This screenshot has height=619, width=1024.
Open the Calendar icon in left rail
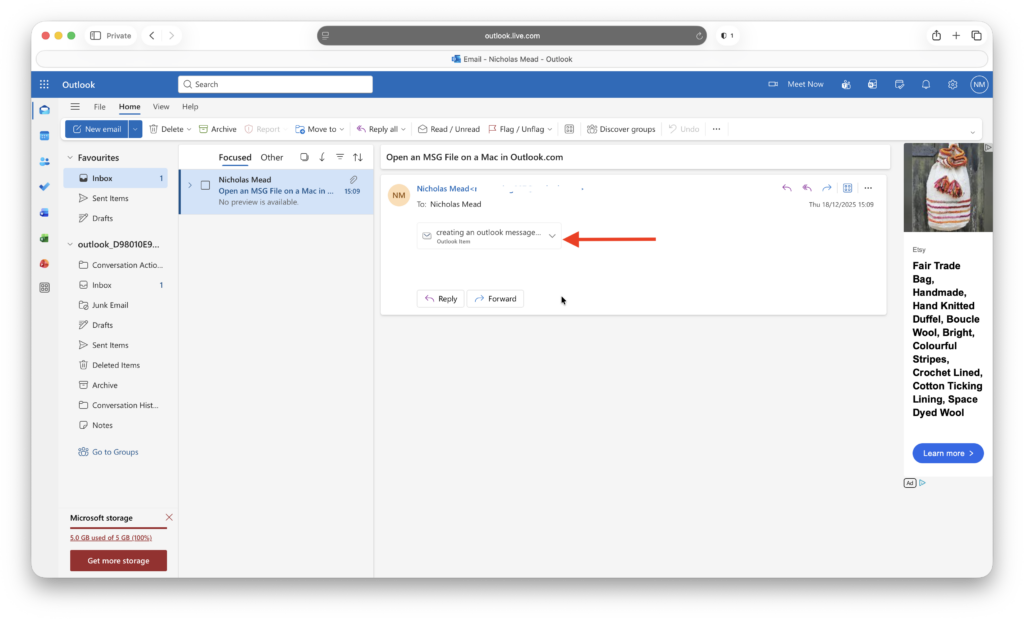[44, 135]
